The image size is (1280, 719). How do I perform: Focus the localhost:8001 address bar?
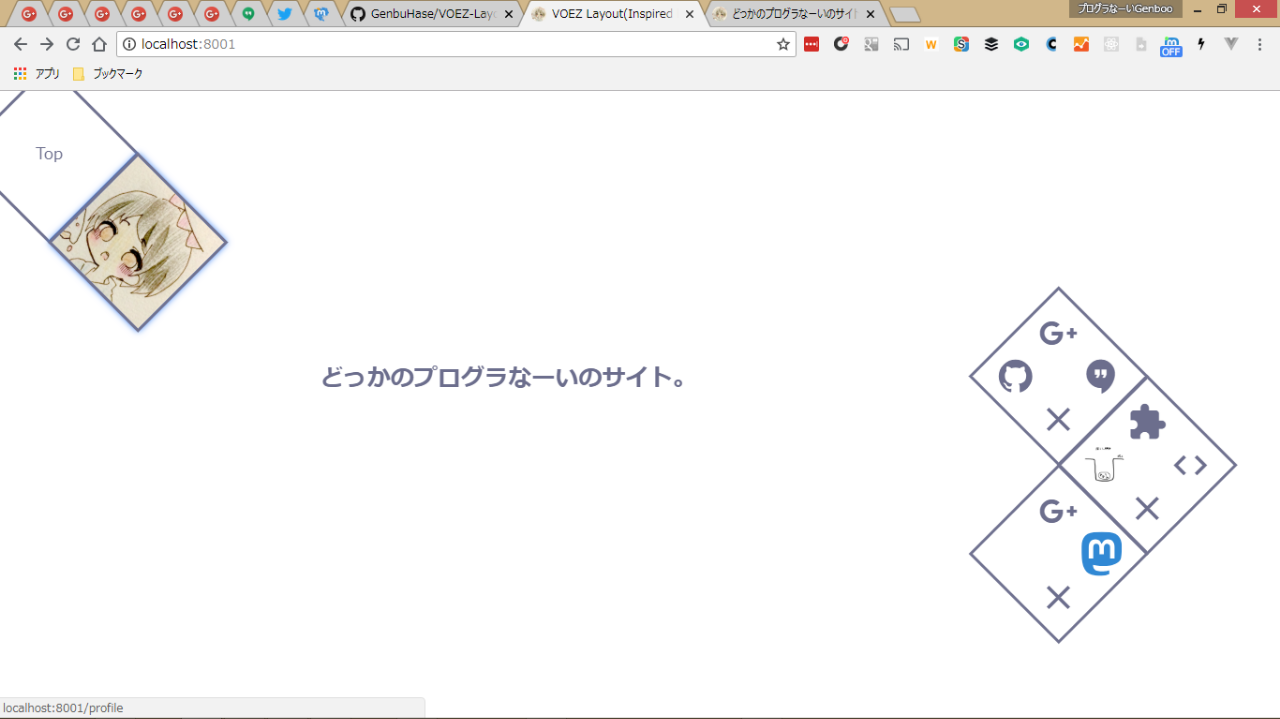(450, 44)
